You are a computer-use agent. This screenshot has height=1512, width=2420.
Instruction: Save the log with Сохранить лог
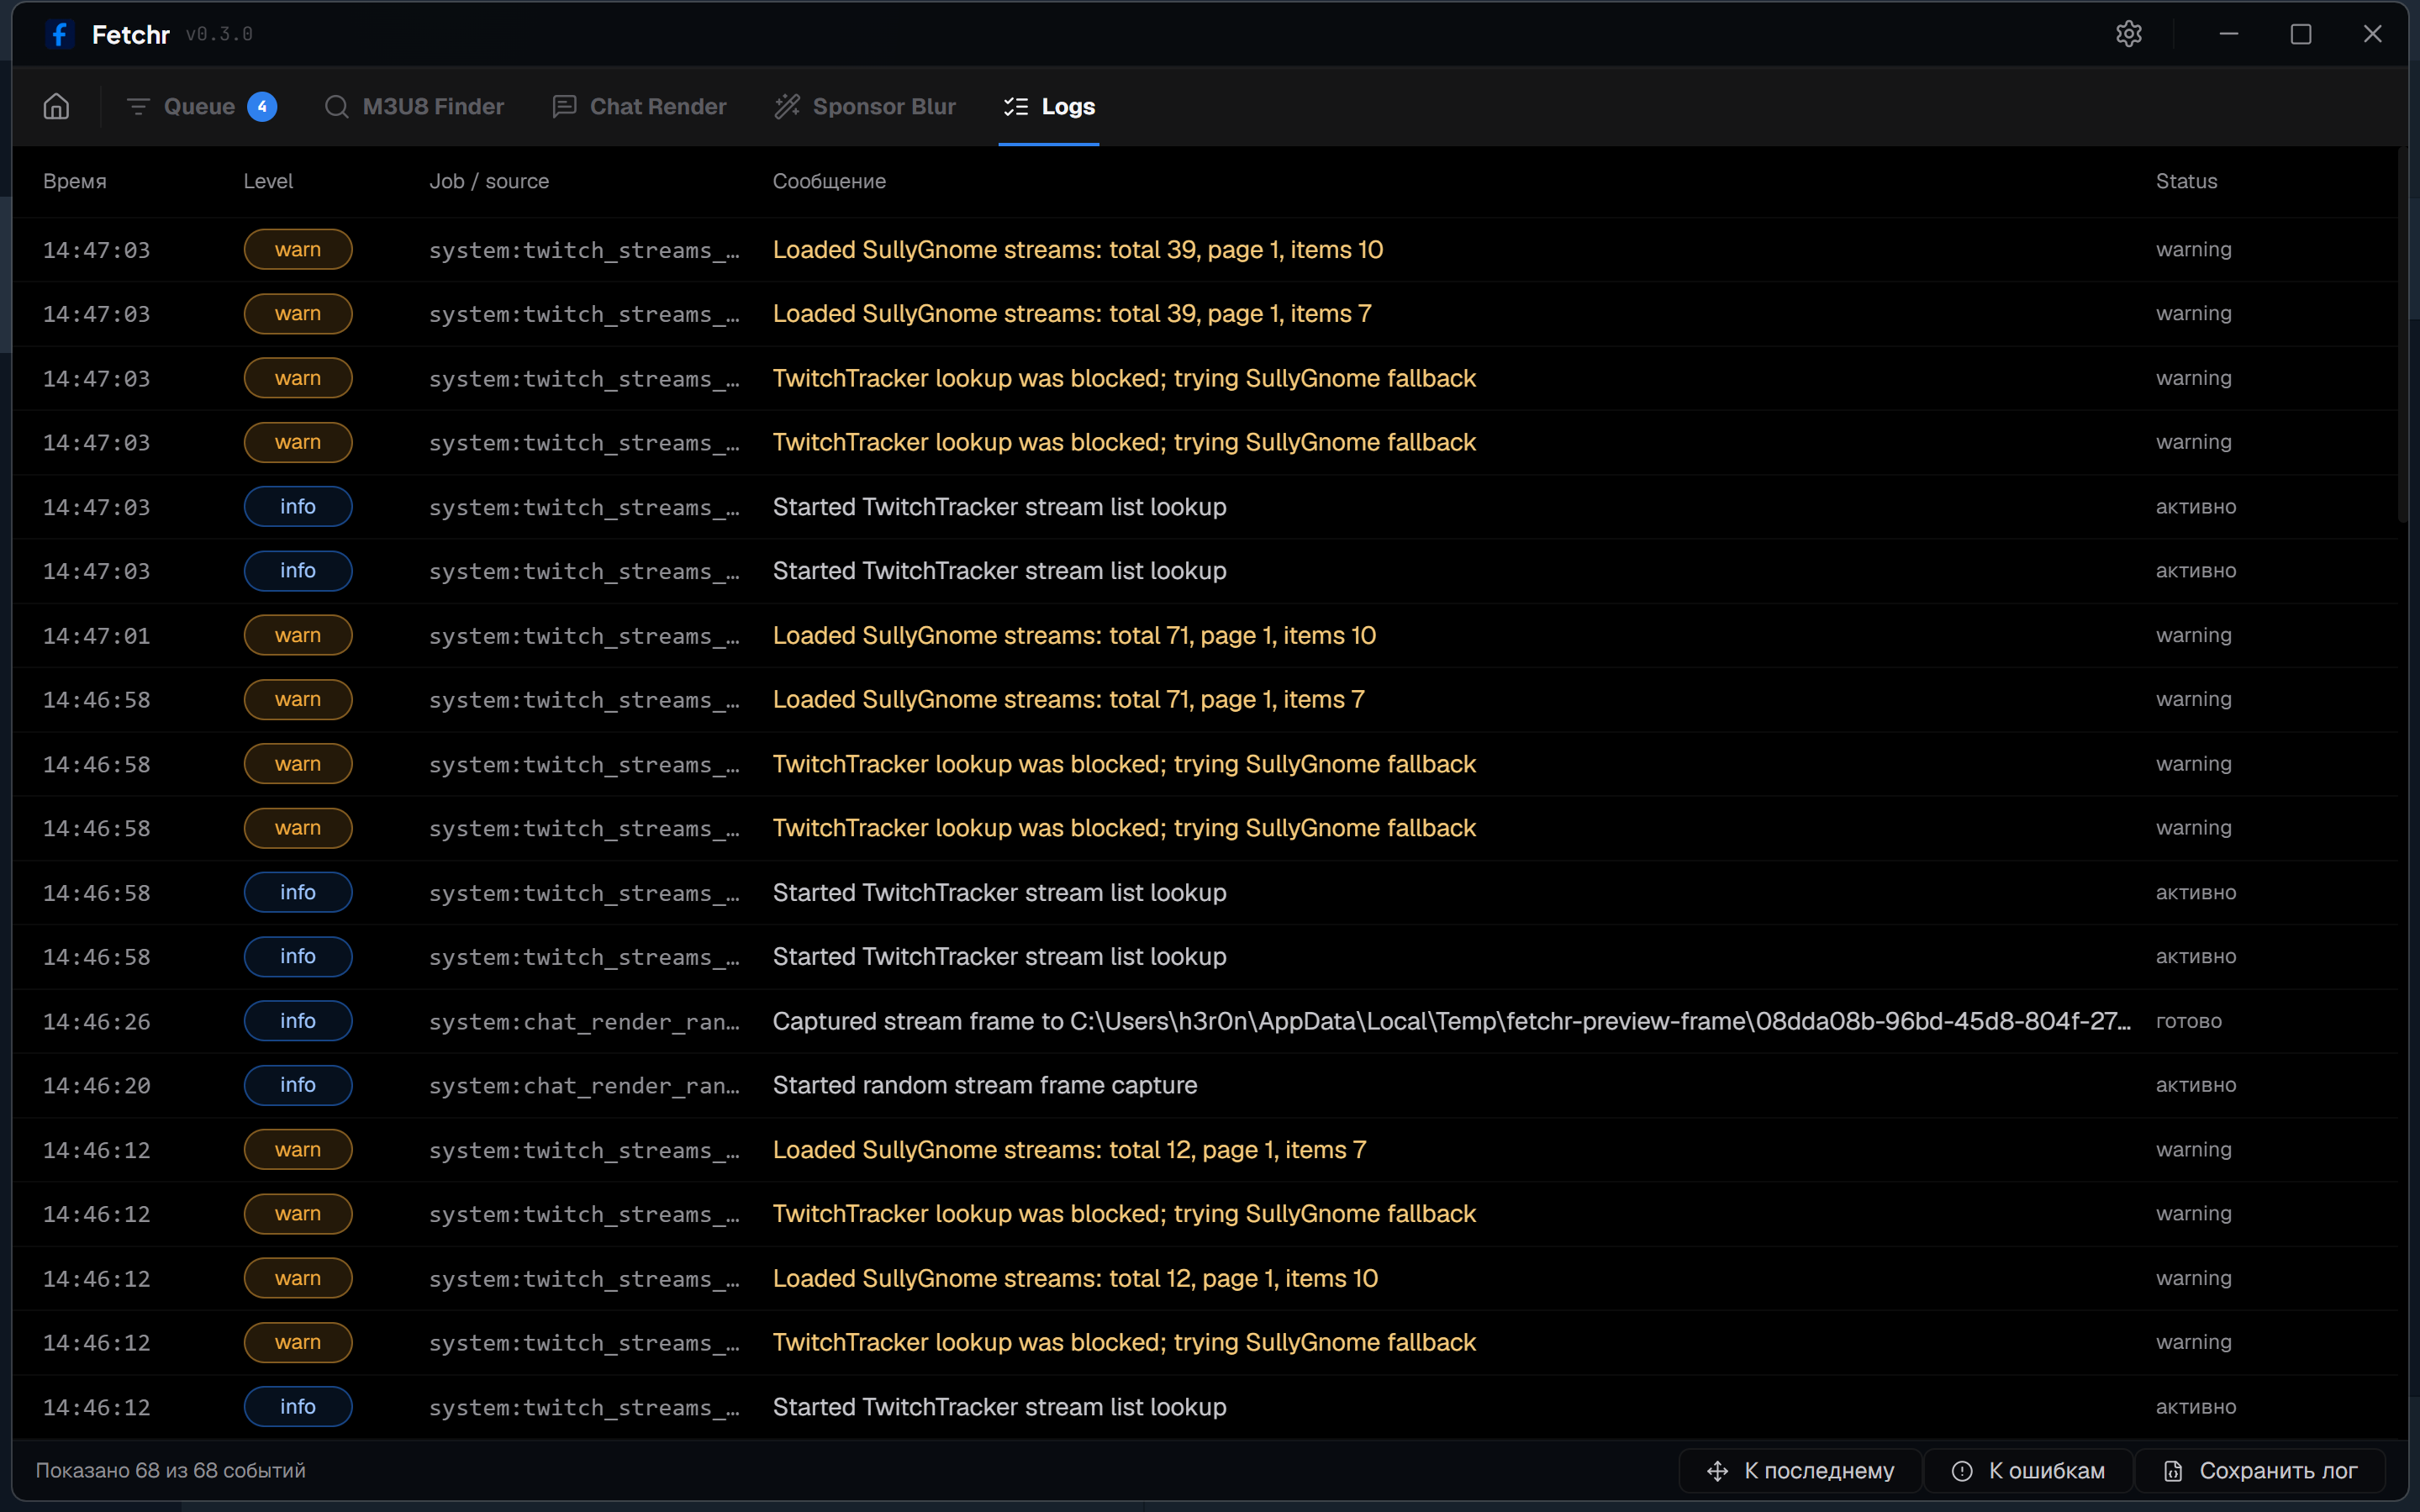click(x=2260, y=1470)
